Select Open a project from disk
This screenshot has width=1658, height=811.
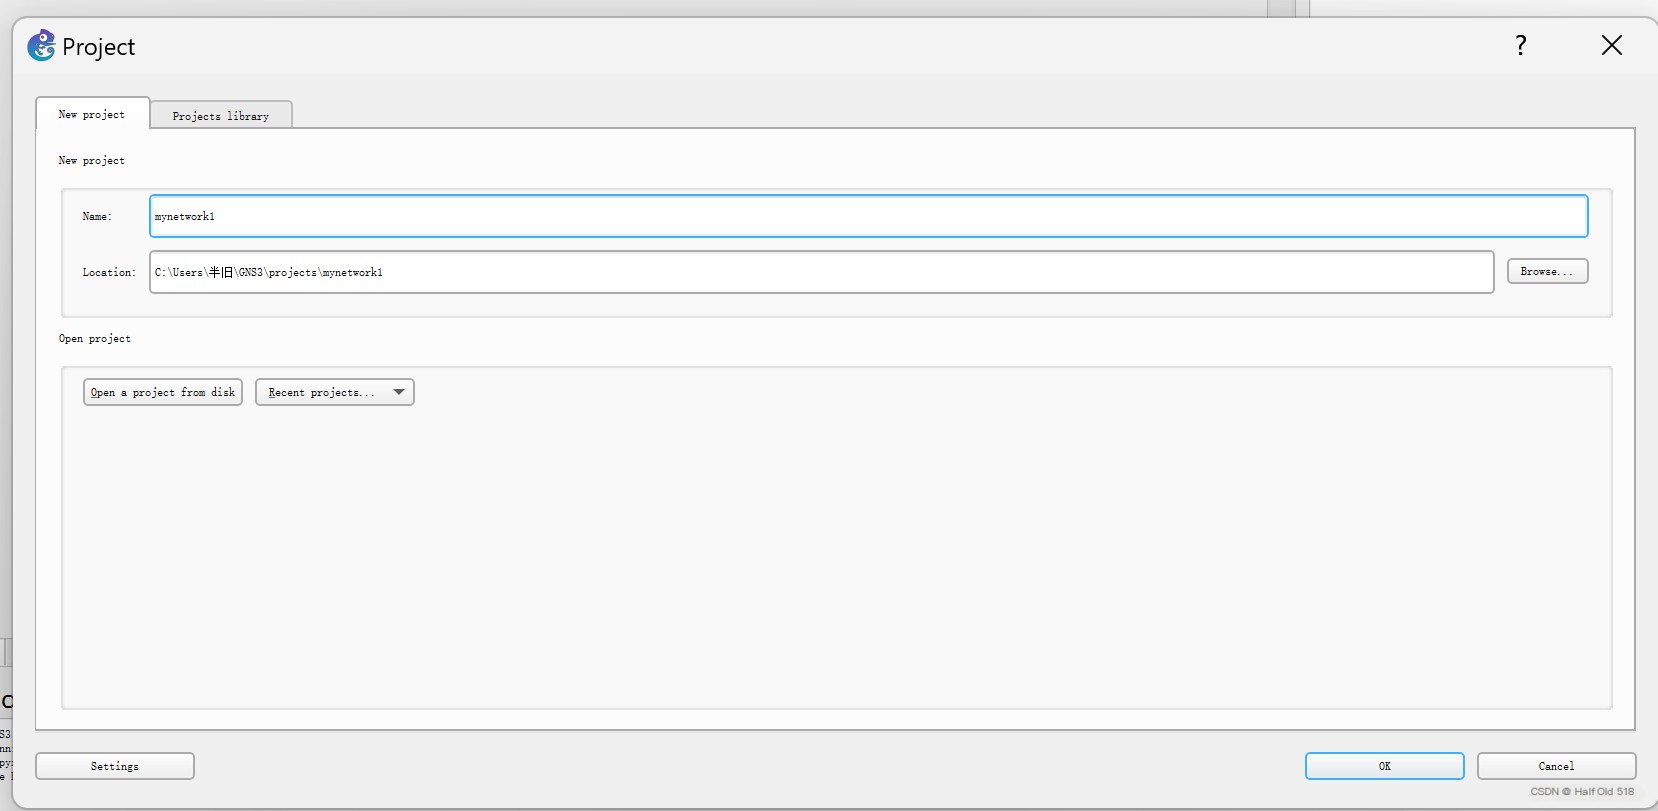click(163, 392)
